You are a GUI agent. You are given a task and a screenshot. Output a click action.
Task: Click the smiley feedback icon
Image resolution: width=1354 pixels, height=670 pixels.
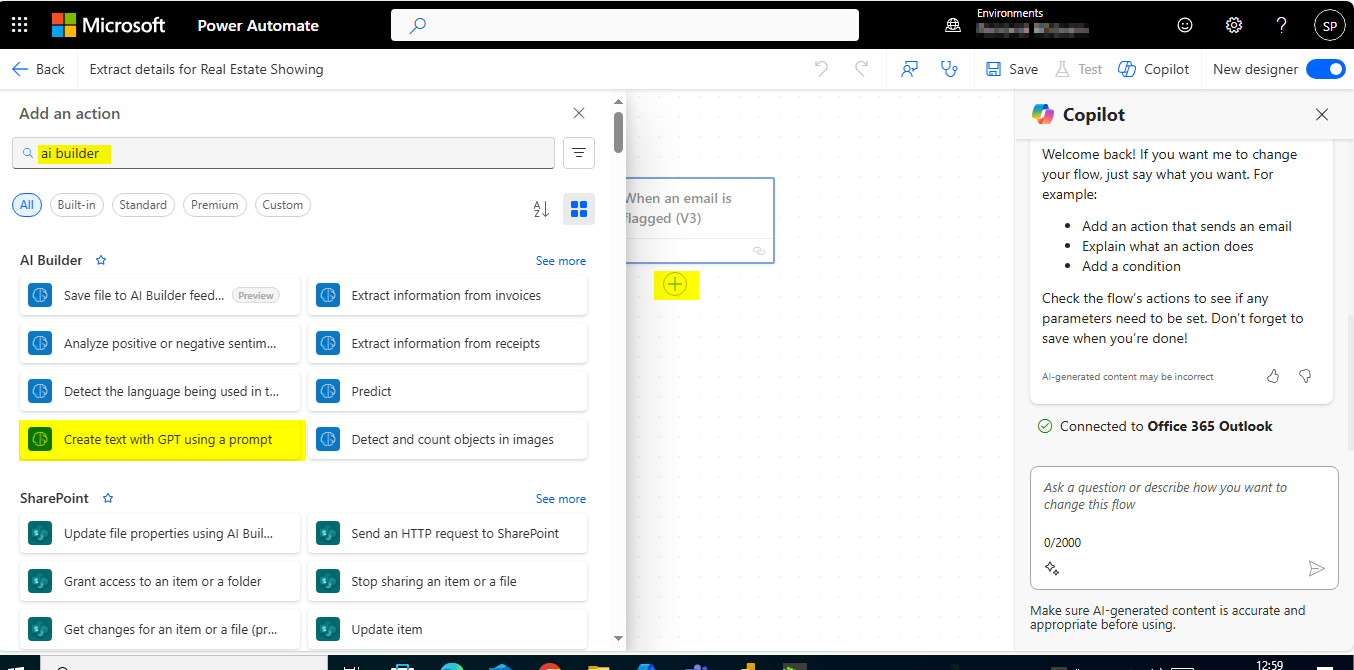pos(1185,26)
